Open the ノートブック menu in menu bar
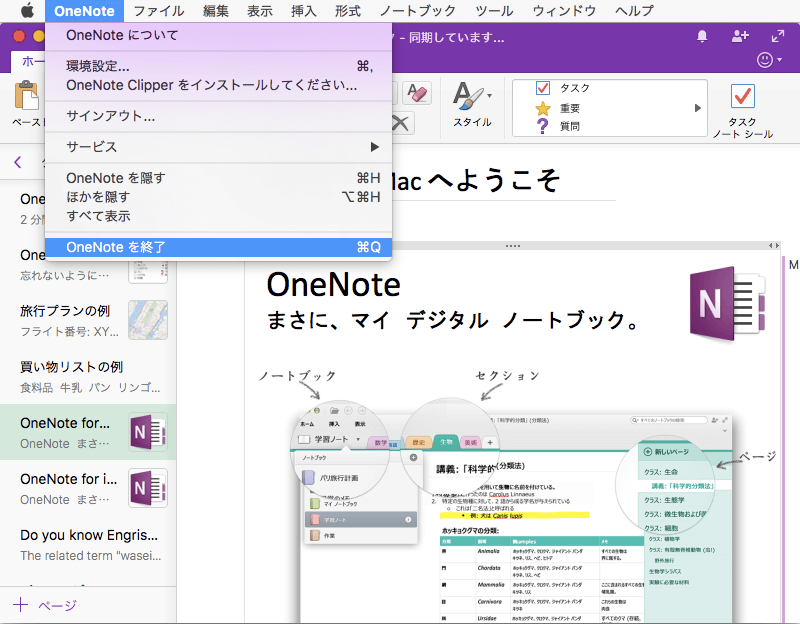The width and height of the screenshot is (800, 624). [x=417, y=11]
